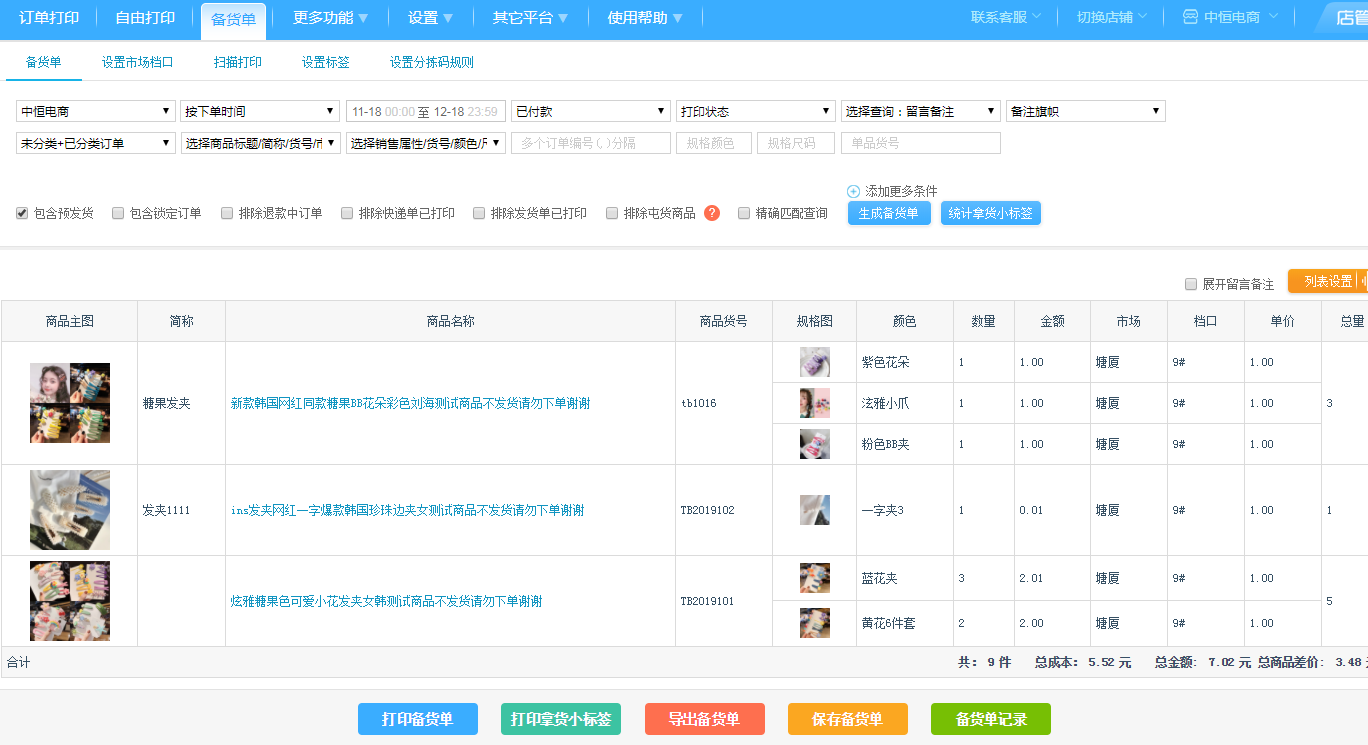
Task: Expand the 其它平台 menu
Action: point(531,17)
